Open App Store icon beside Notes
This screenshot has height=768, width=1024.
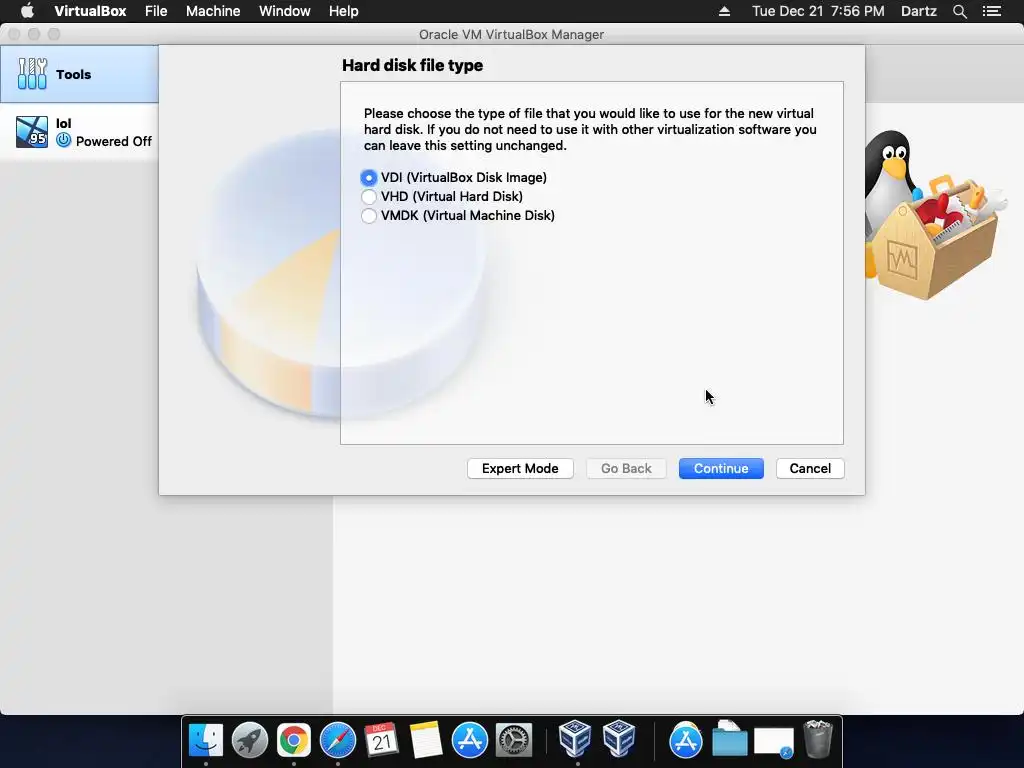(470, 740)
